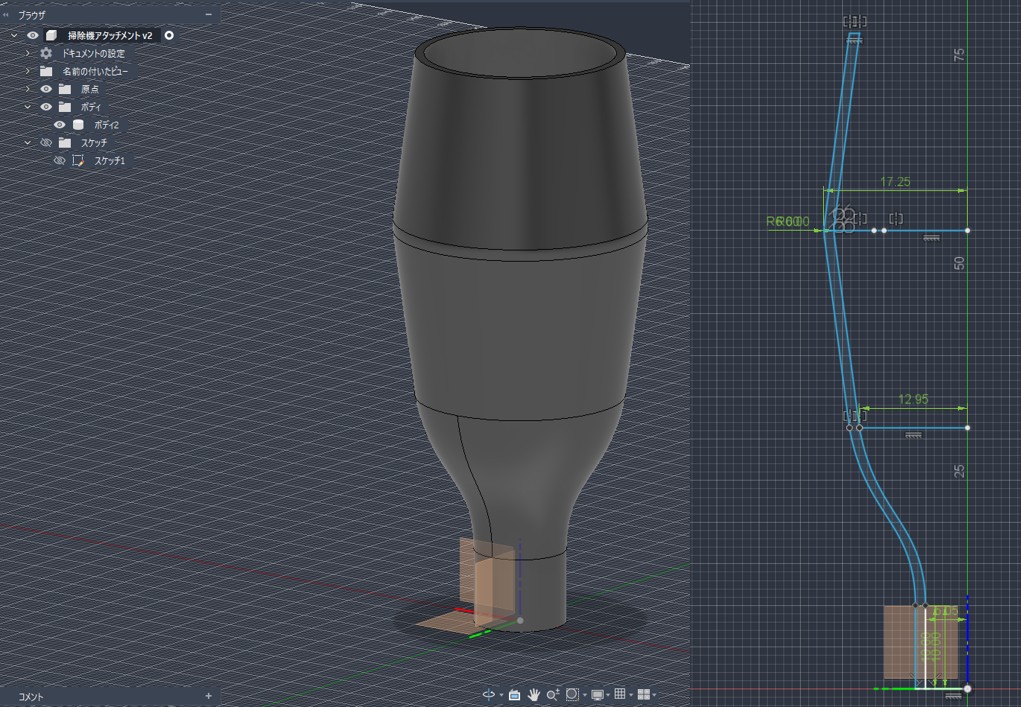Screen dimensions: 1021x707
Task: Select the ボディ2 label
Action: [106, 124]
